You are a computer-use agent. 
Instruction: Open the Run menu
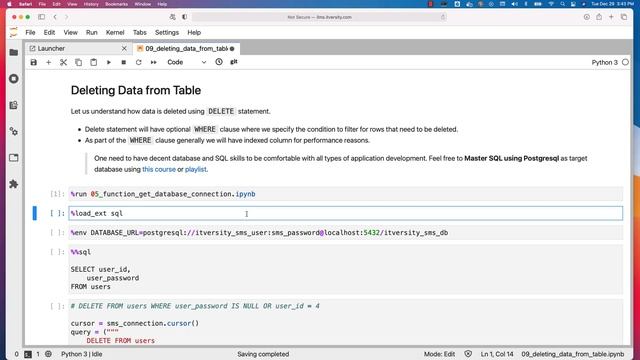pyautogui.click(x=91, y=33)
